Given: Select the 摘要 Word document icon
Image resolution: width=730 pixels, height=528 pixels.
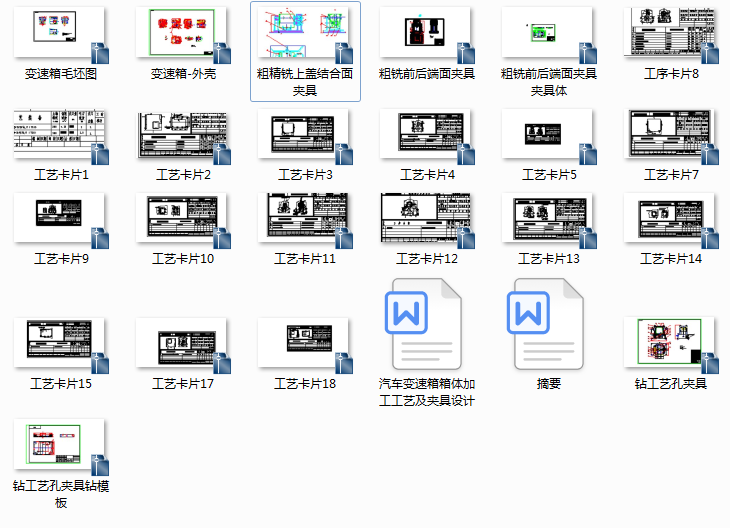Looking at the screenshot, I should pyautogui.click(x=546, y=324).
